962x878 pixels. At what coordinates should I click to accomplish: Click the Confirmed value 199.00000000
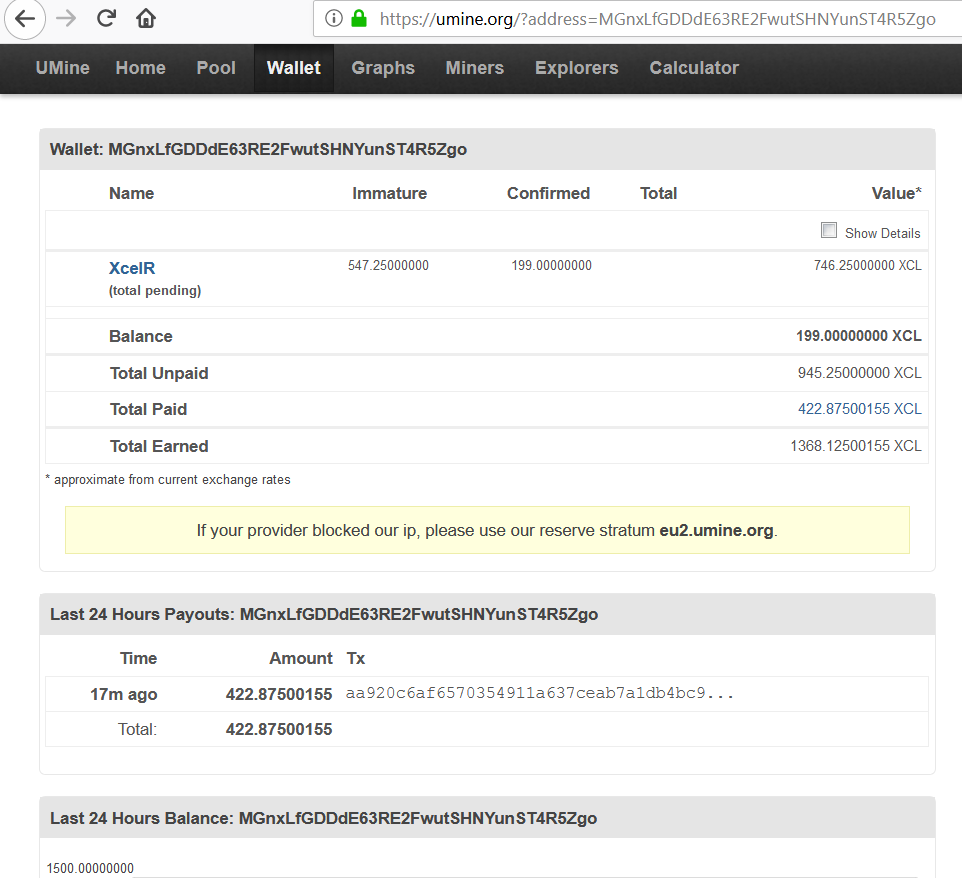click(552, 266)
